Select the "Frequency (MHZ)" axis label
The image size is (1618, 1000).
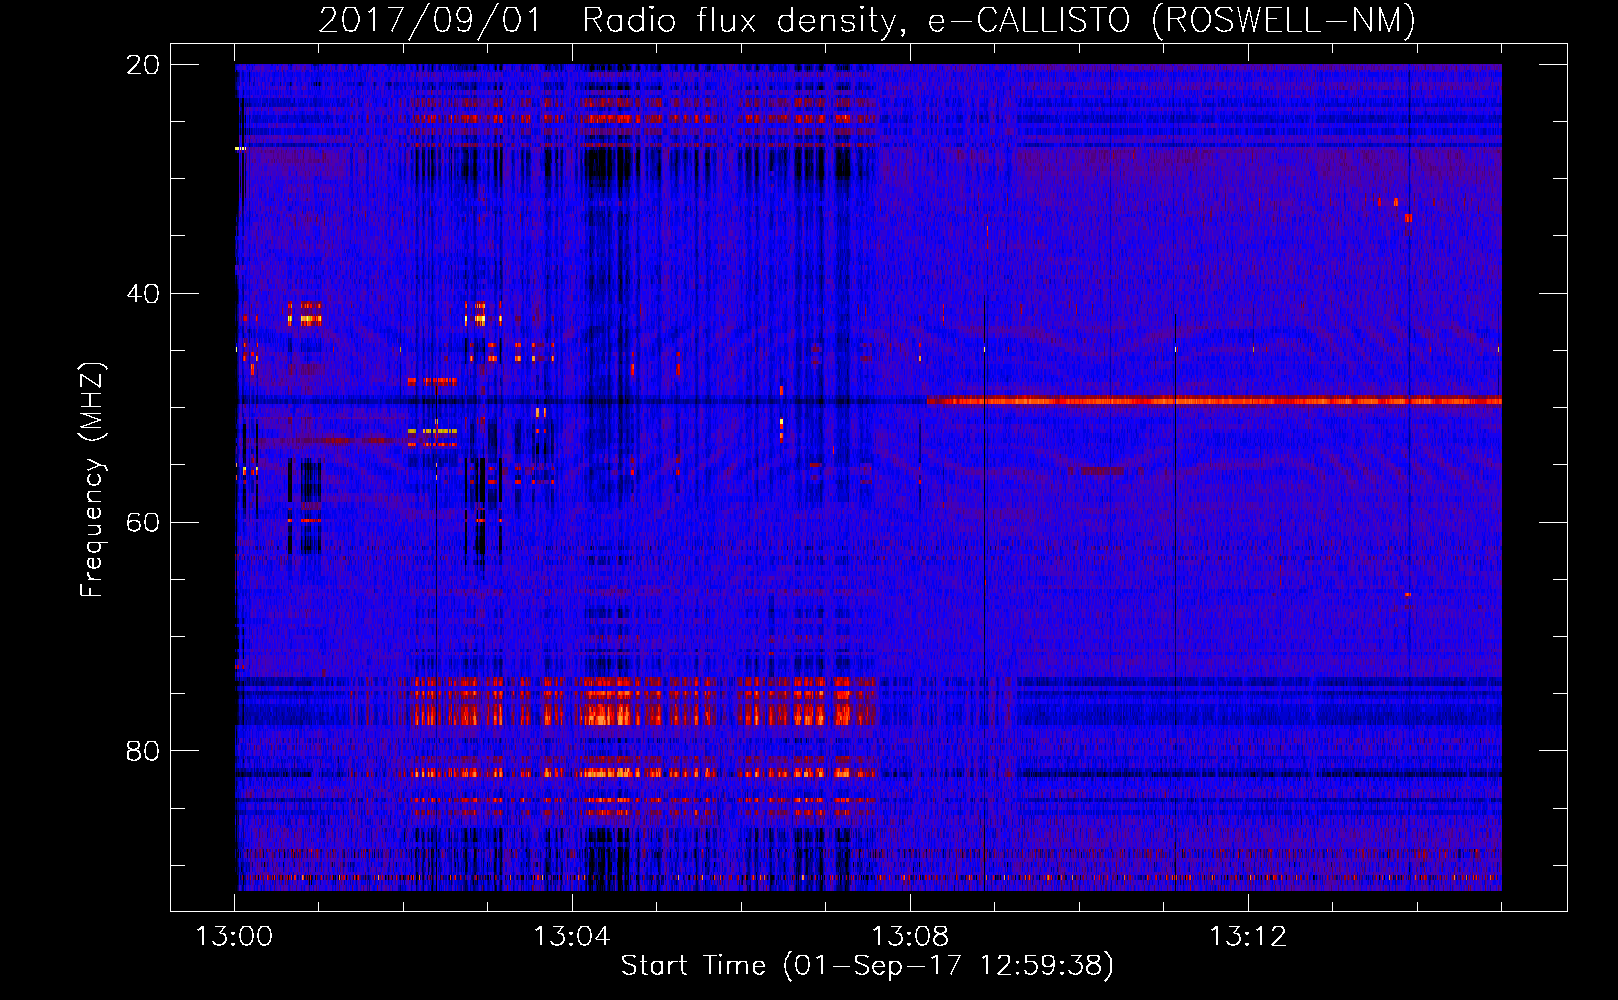92,480
